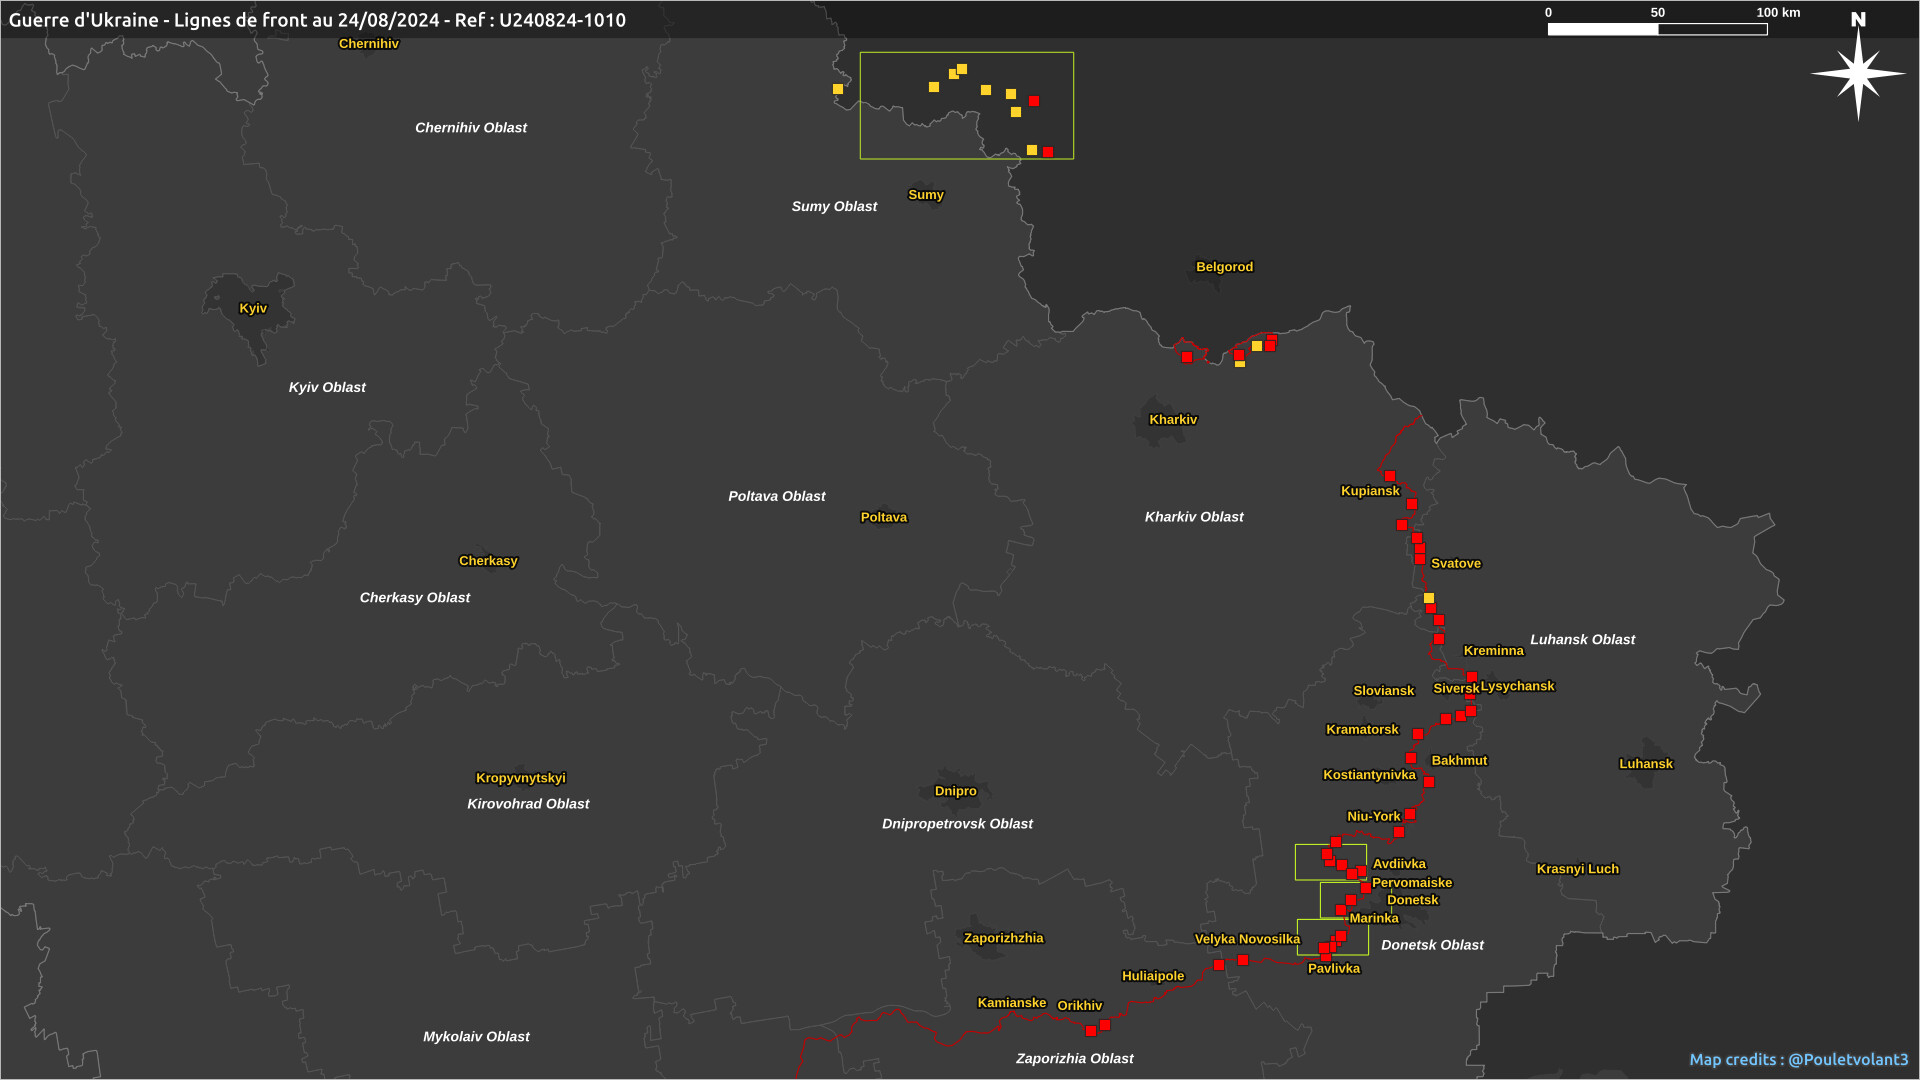The height and width of the screenshot is (1080, 1920).
Task: Click the Map credits @Pouletvolant3 text
Action: click(x=1798, y=1059)
